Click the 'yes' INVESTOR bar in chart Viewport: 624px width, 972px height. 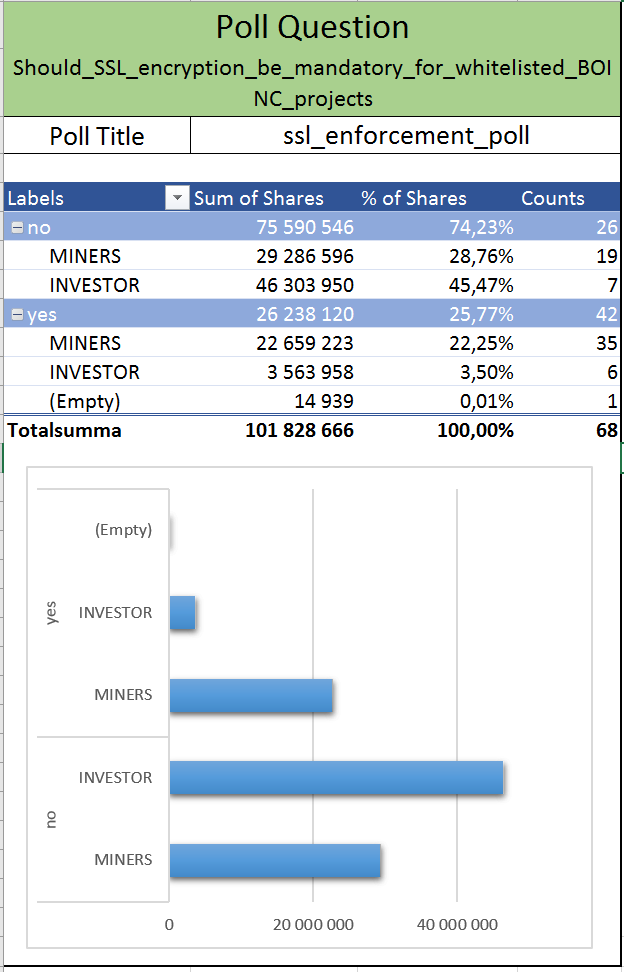pyautogui.click(x=182, y=612)
